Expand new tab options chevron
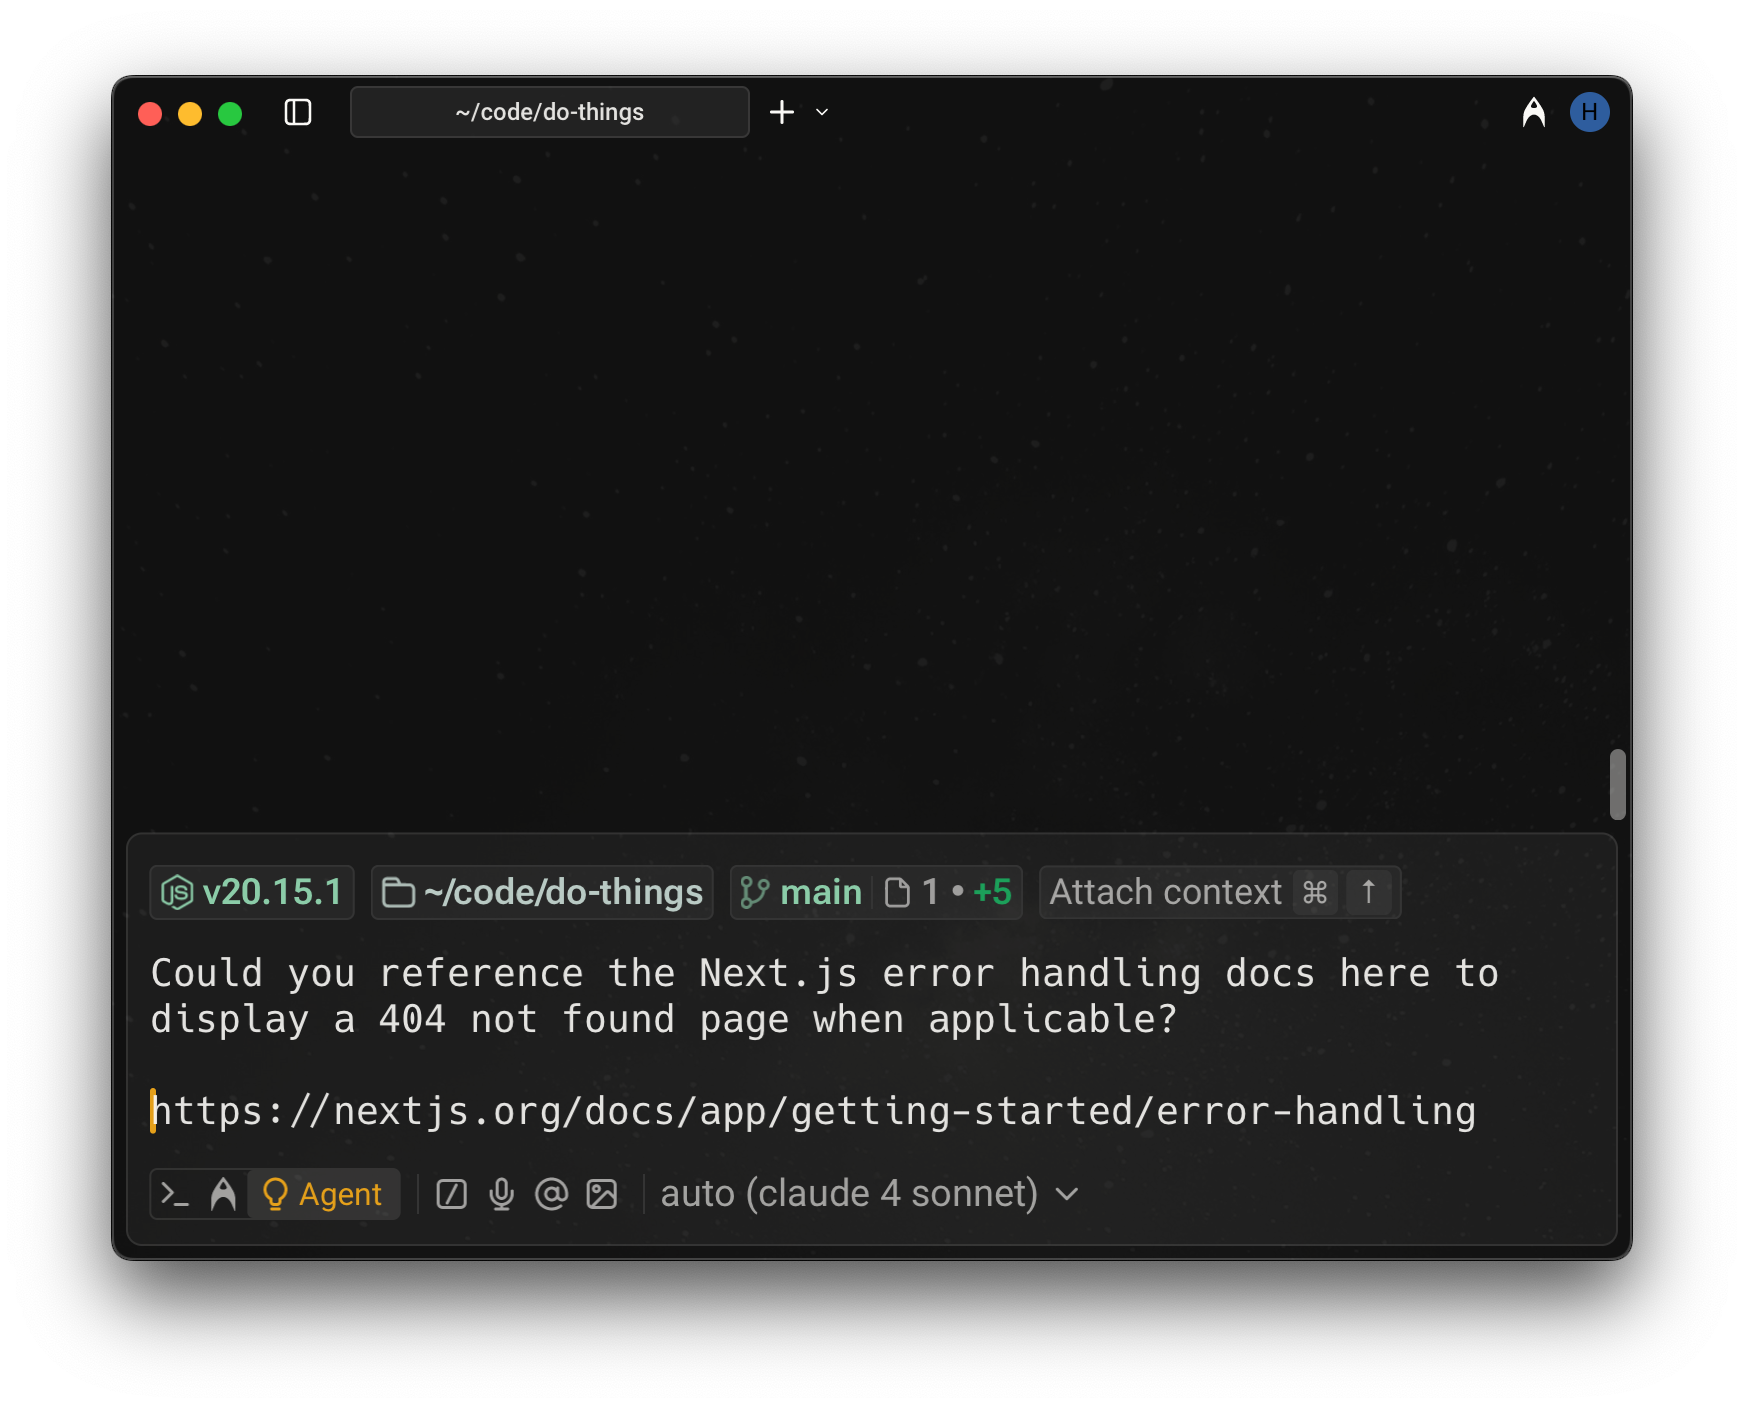1744x1408 pixels. 822,112
